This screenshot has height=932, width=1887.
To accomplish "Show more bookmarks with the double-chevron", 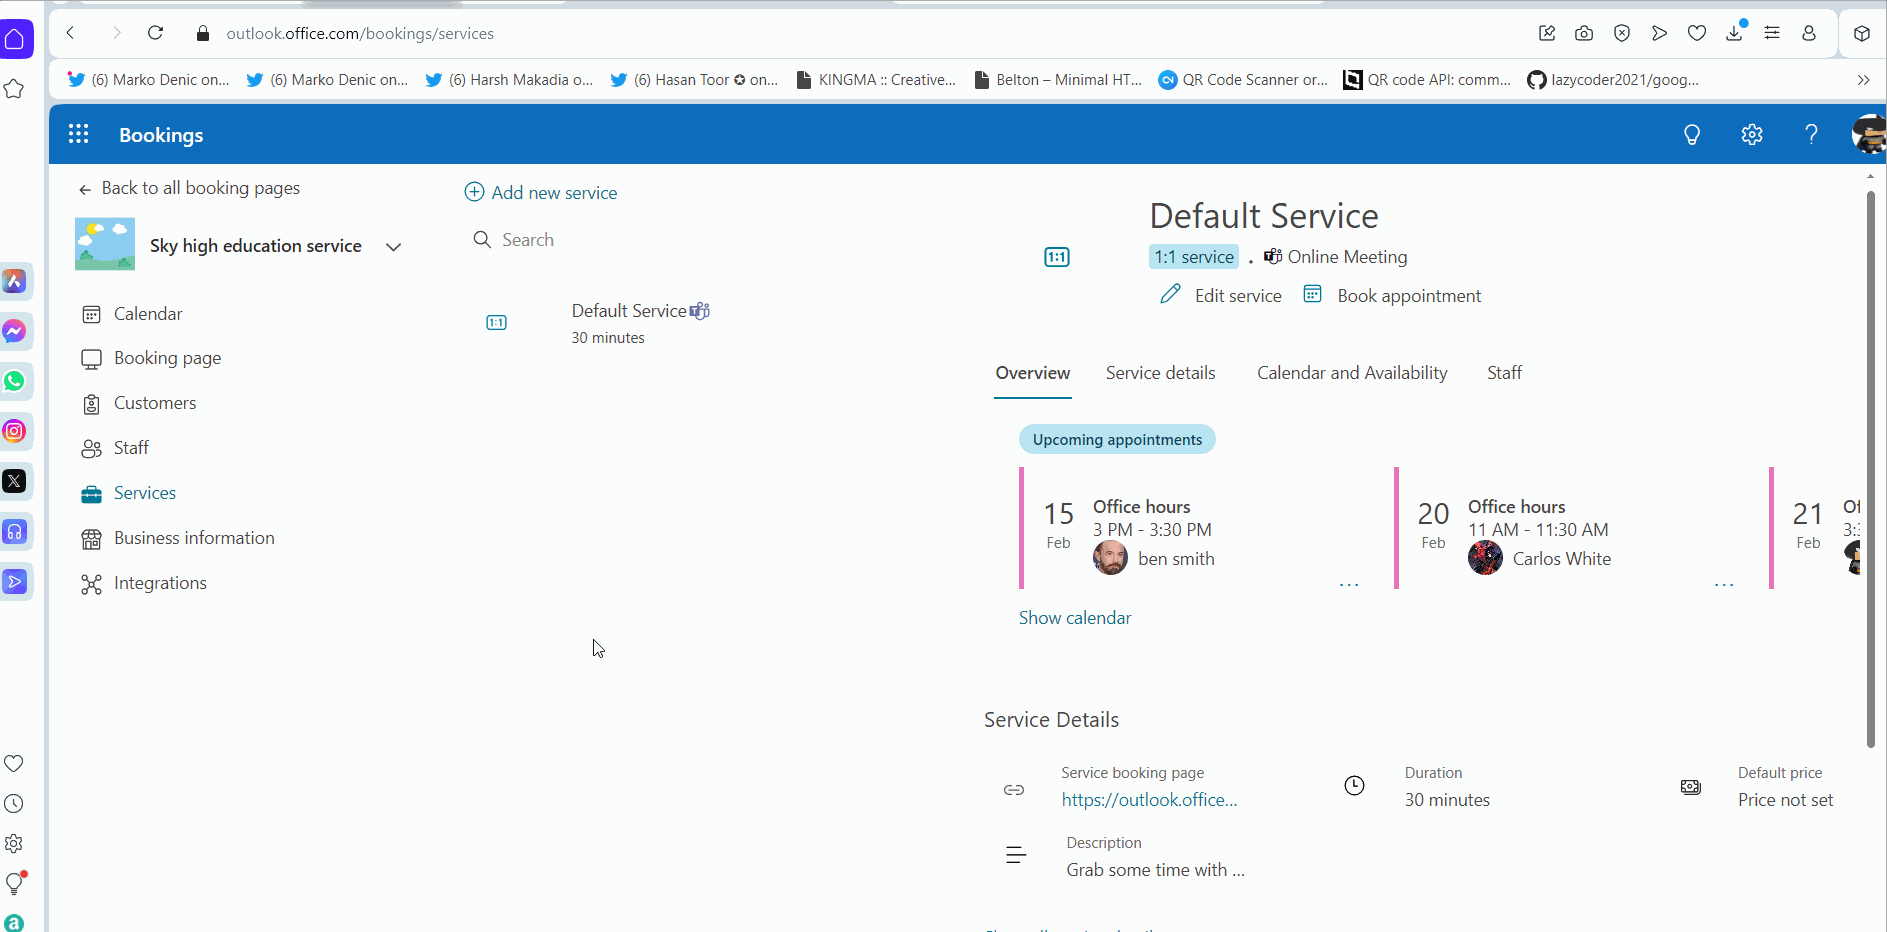I will tap(1864, 79).
